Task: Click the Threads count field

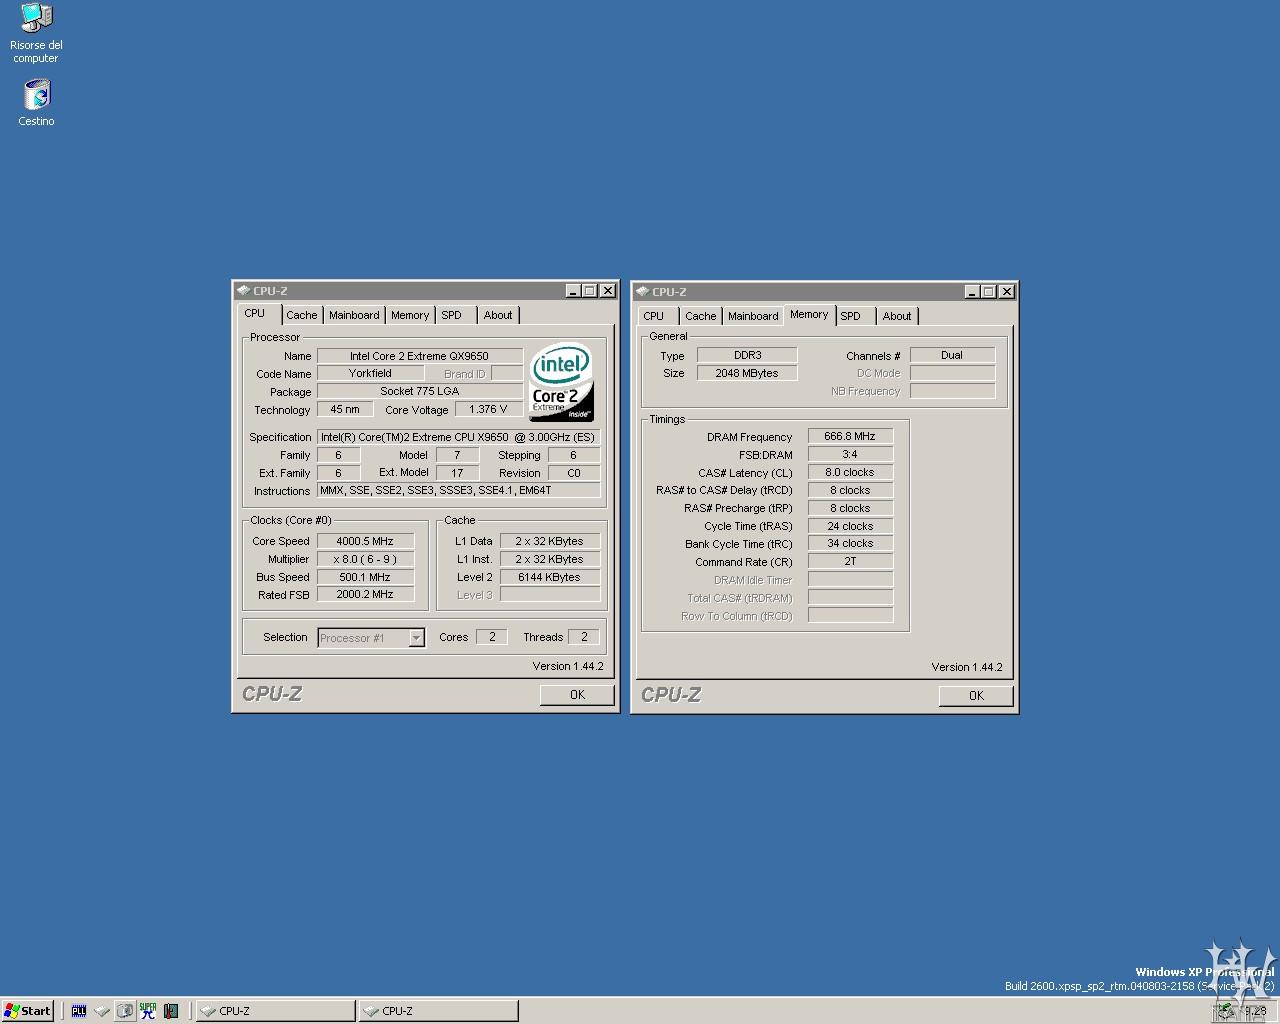Action: pyautogui.click(x=584, y=637)
